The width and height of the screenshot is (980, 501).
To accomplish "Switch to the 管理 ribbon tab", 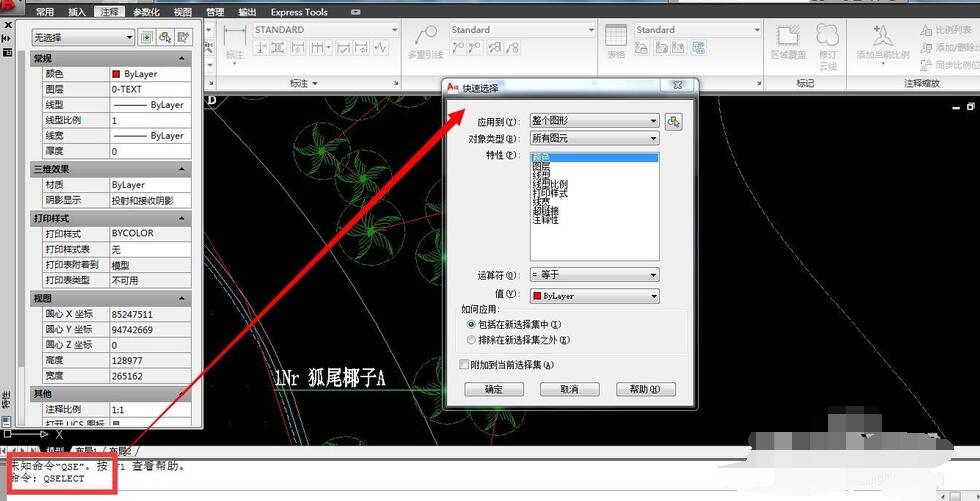I will click(x=215, y=12).
